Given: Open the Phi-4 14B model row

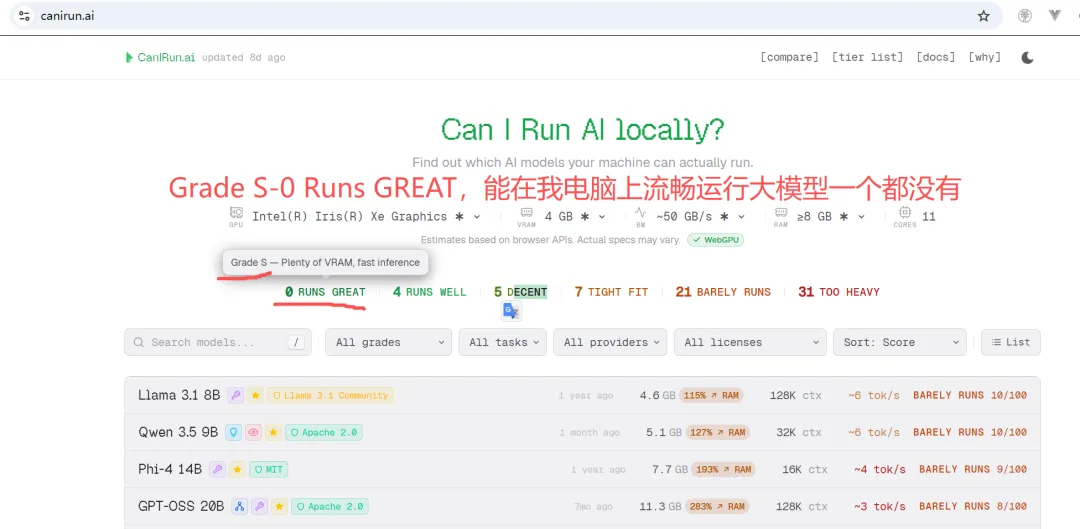Looking at the screenshot, I should click(x=582, y=470).
